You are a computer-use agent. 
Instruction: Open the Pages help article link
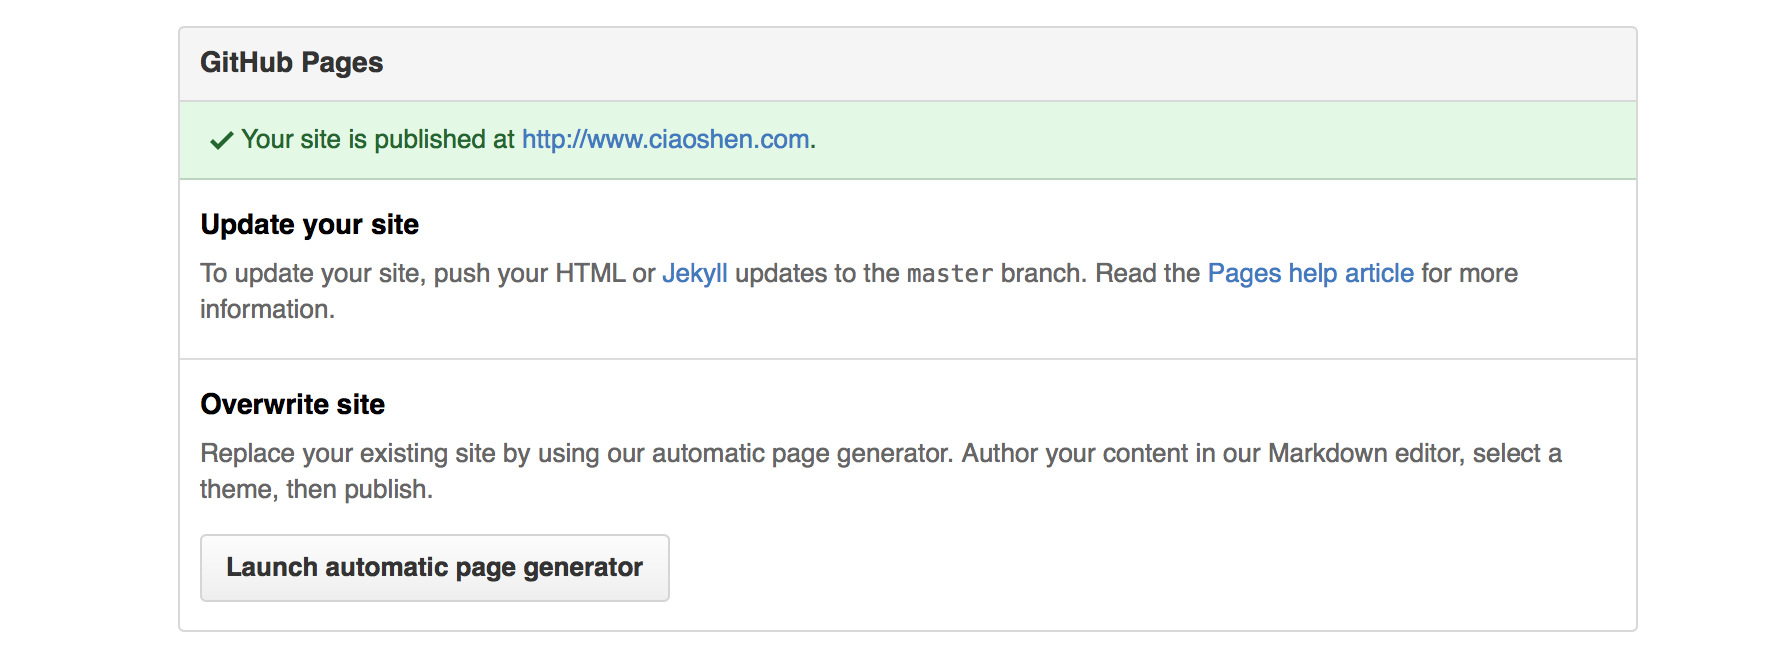[x=1311, y=274]
